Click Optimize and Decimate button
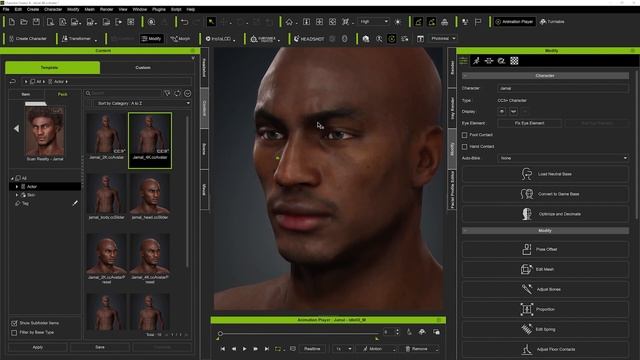Image resolution: width=640 pixels, height=360 pixels. tap(545, 214)
